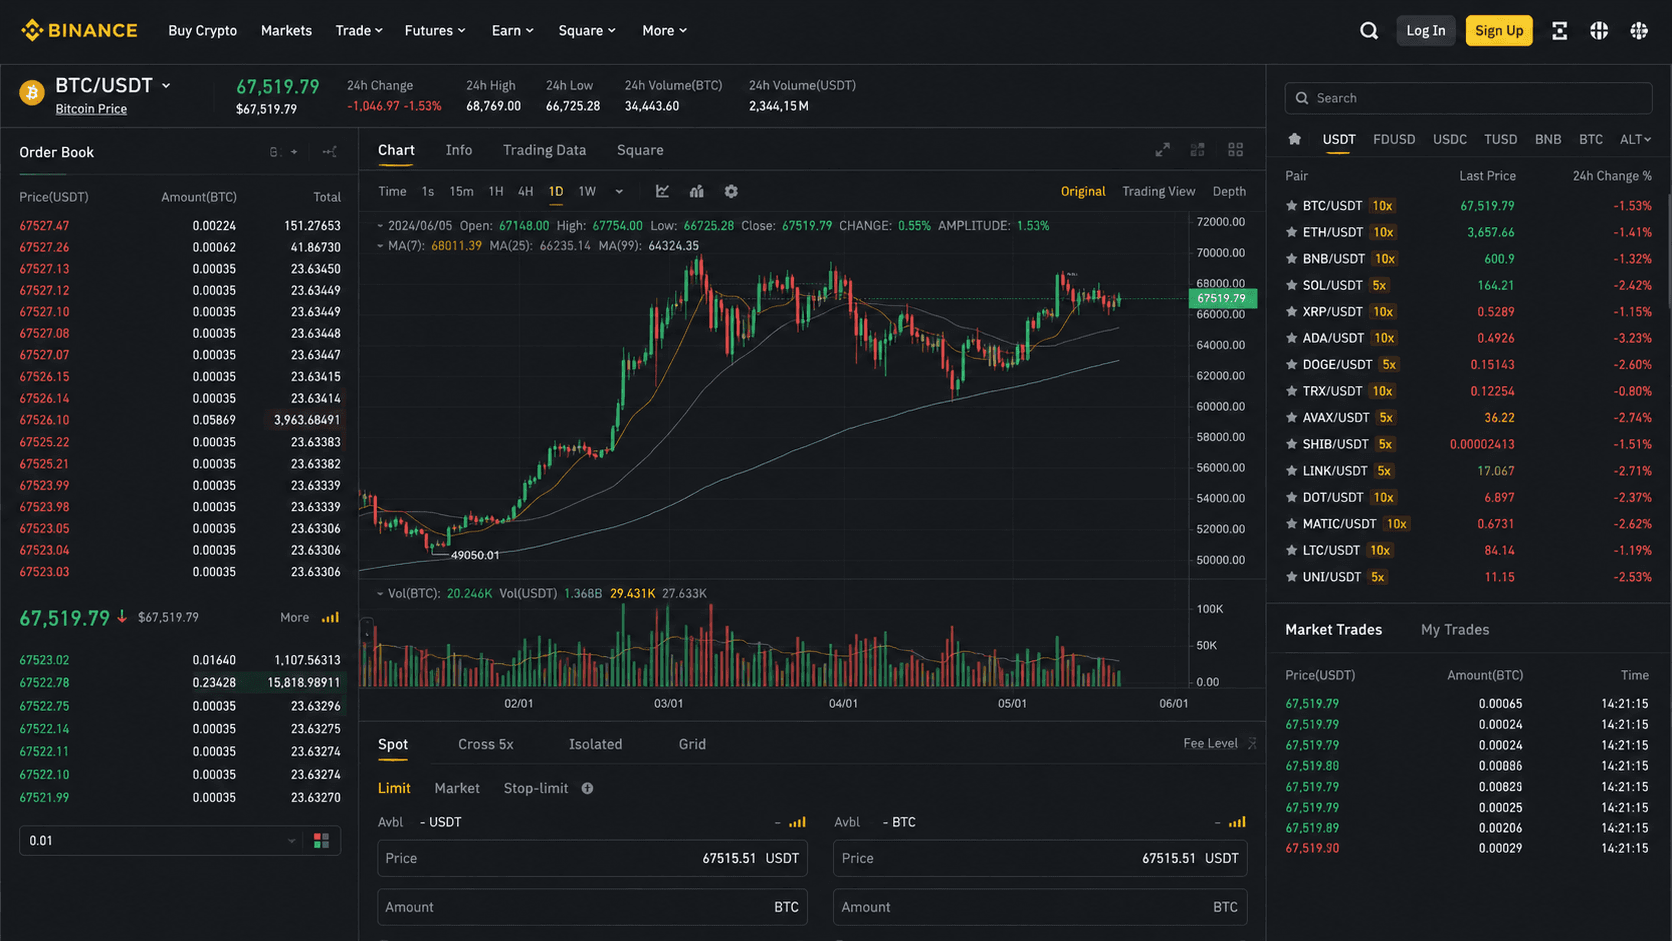Click the Binance logo
This screenshot has height=941, width=1672.
[79, 30]
